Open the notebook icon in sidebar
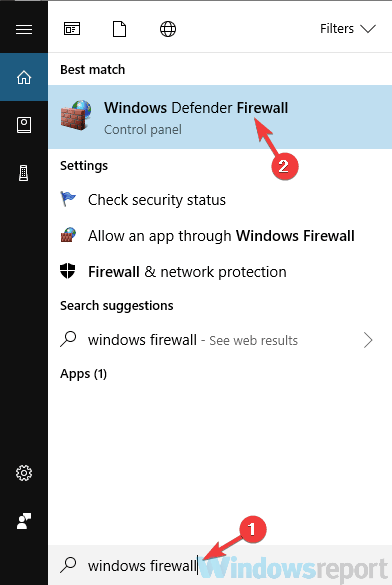This screenshot has height=585, width=392. [x=24, y=125]
